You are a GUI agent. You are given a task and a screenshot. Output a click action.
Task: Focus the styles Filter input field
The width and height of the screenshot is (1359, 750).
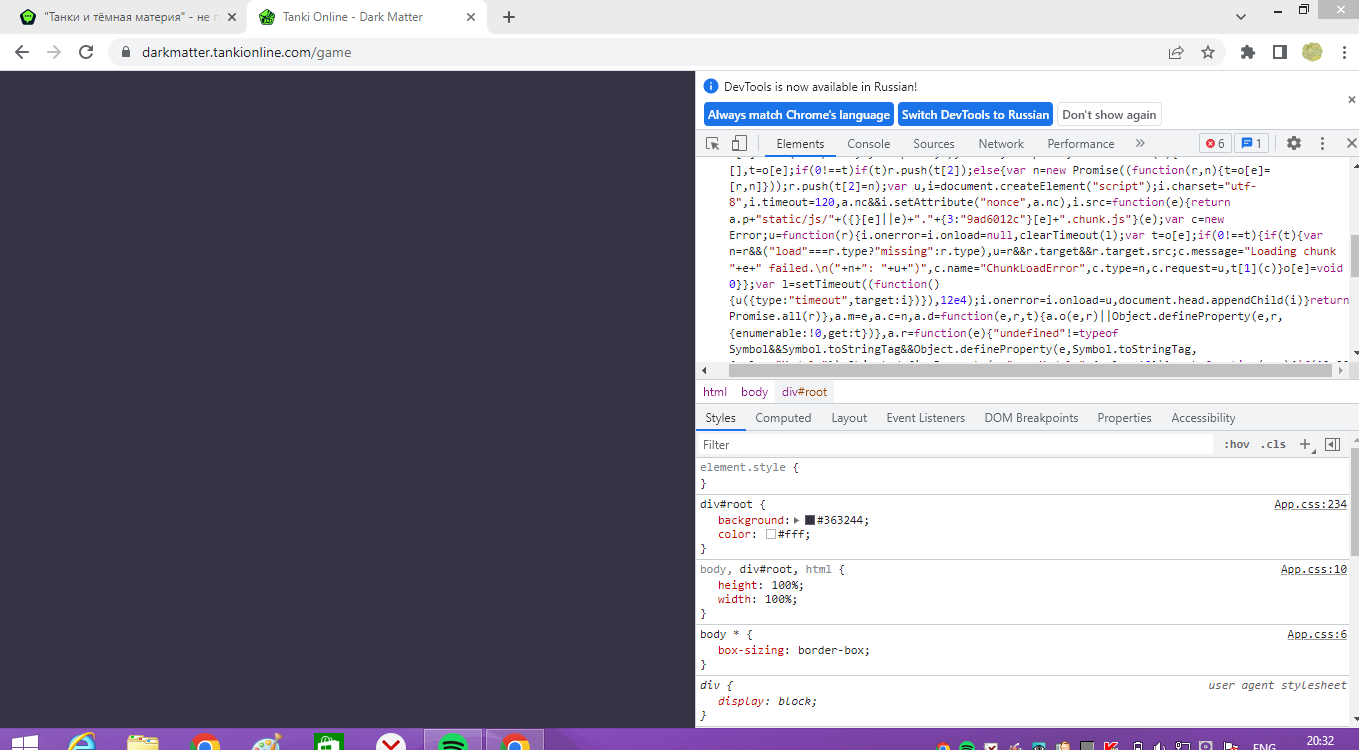point(955,444)
